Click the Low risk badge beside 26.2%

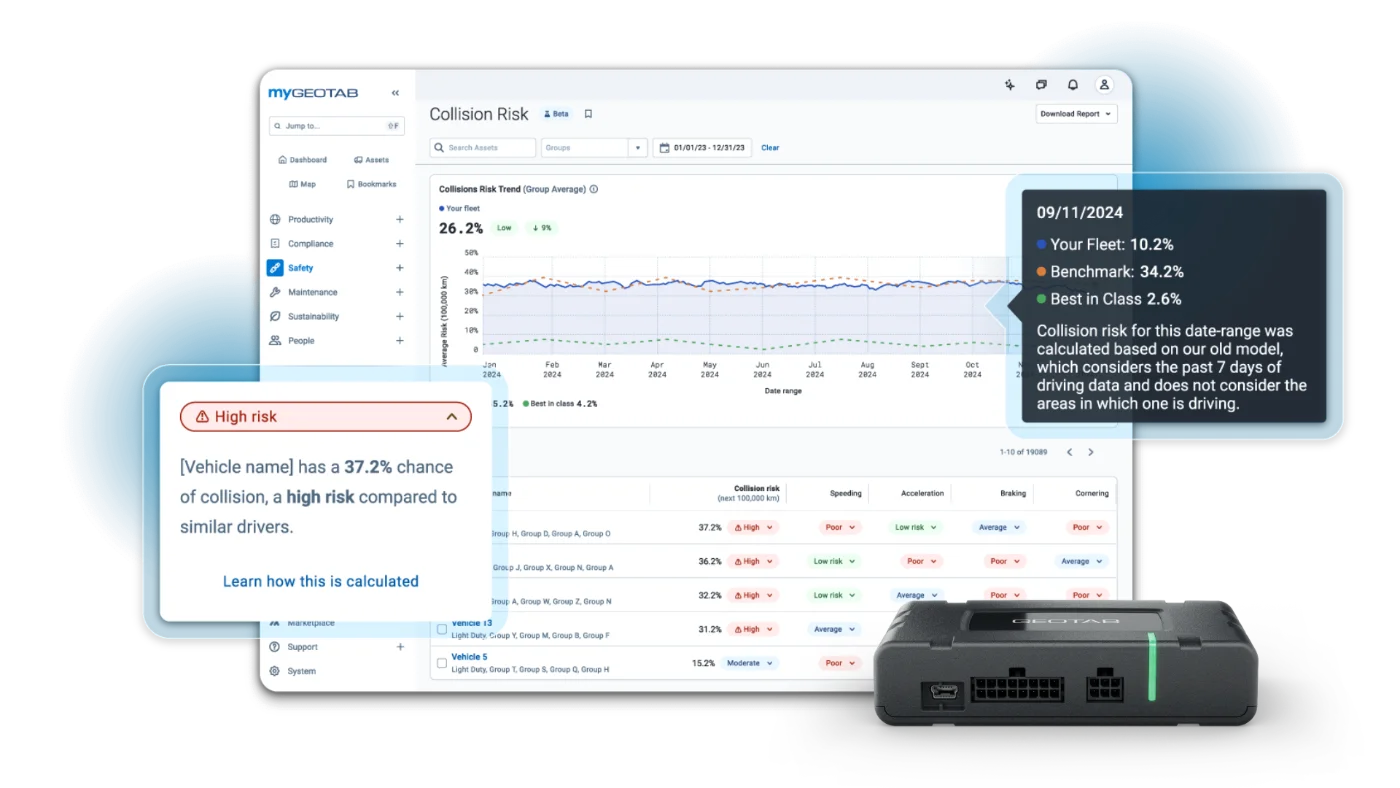pos(504,228)
